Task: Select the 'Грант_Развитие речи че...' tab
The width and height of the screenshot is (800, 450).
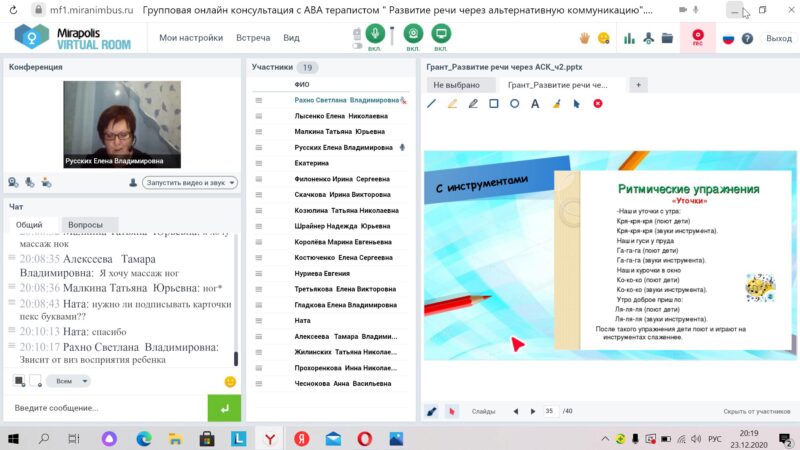Action: [557, 85]
